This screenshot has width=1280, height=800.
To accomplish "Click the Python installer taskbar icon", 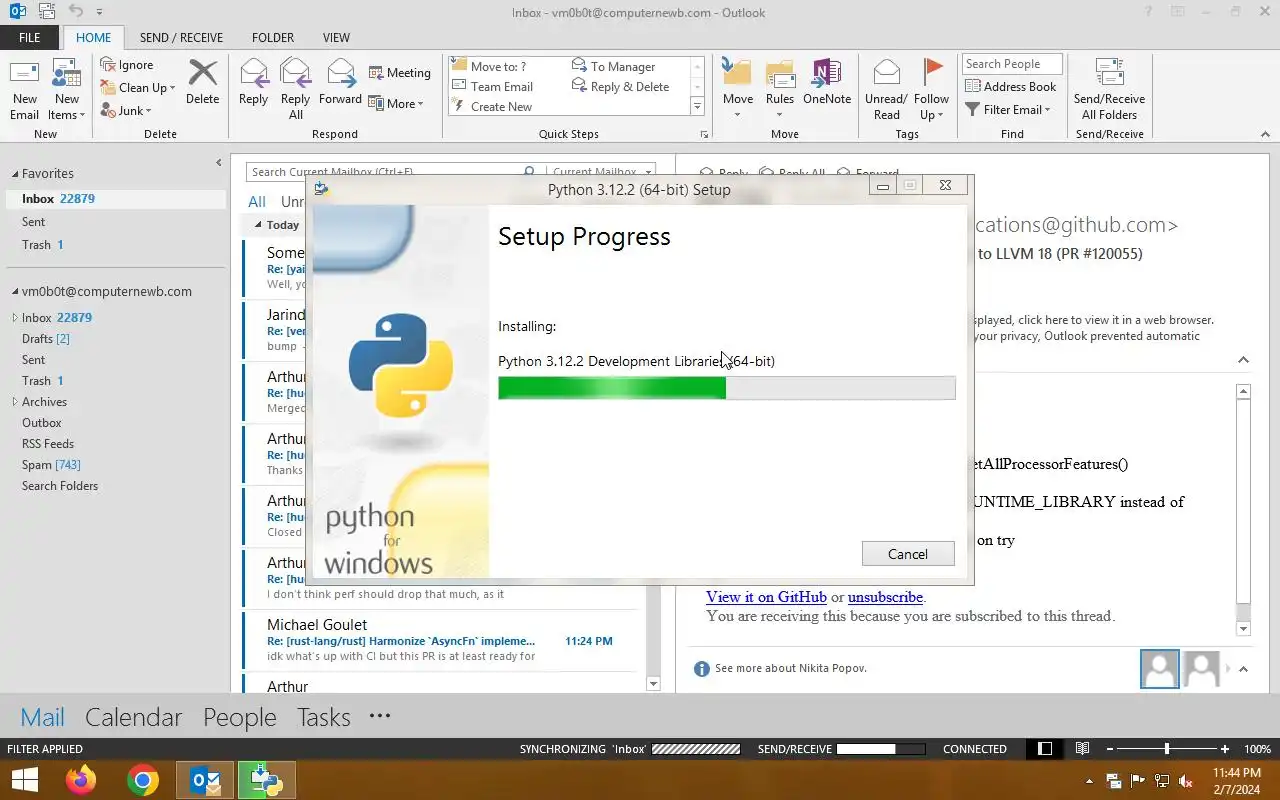I will pyautogui.click(x=267, y=780).
